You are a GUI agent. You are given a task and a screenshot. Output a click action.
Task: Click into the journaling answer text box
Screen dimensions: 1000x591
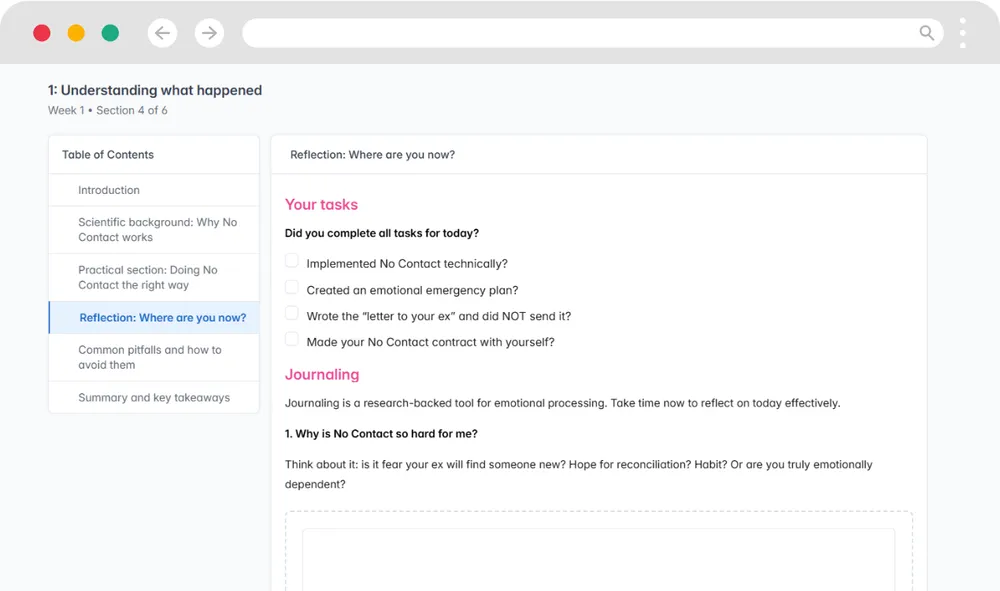[x=598, y=560]
